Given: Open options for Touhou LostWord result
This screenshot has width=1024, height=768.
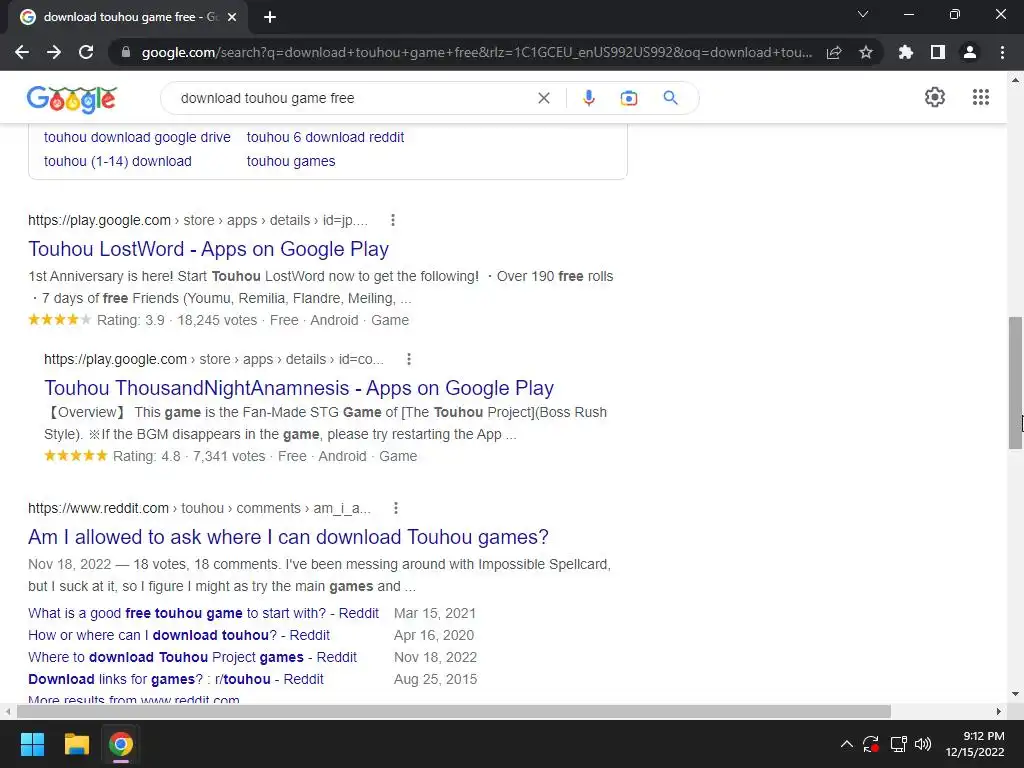Looking at the screenshot, I should (392, 220).
